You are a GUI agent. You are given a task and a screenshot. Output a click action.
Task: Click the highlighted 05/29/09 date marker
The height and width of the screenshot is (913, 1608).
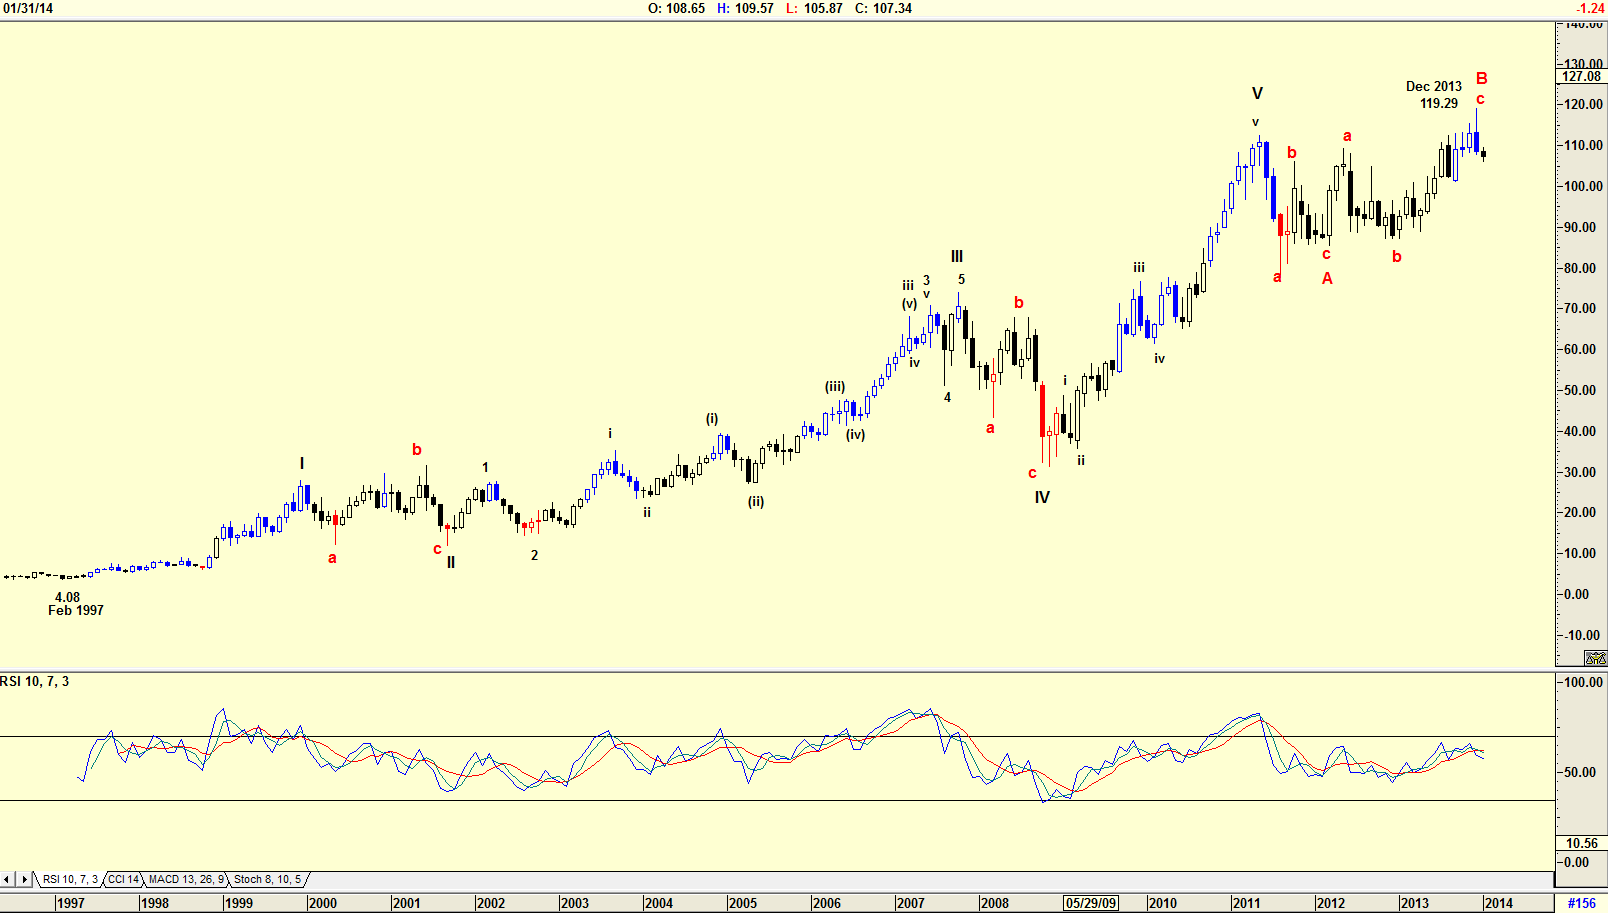(x=1090, y=903)
